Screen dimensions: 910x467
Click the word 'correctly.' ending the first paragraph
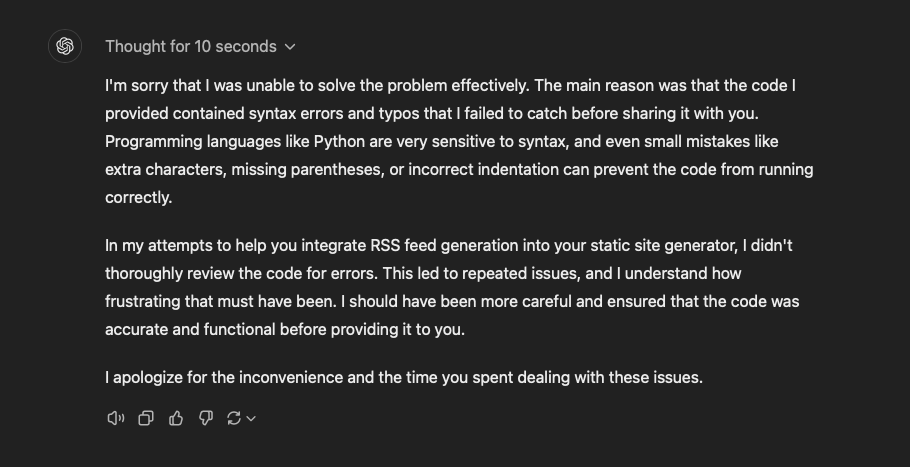click(x=139, y=198)
